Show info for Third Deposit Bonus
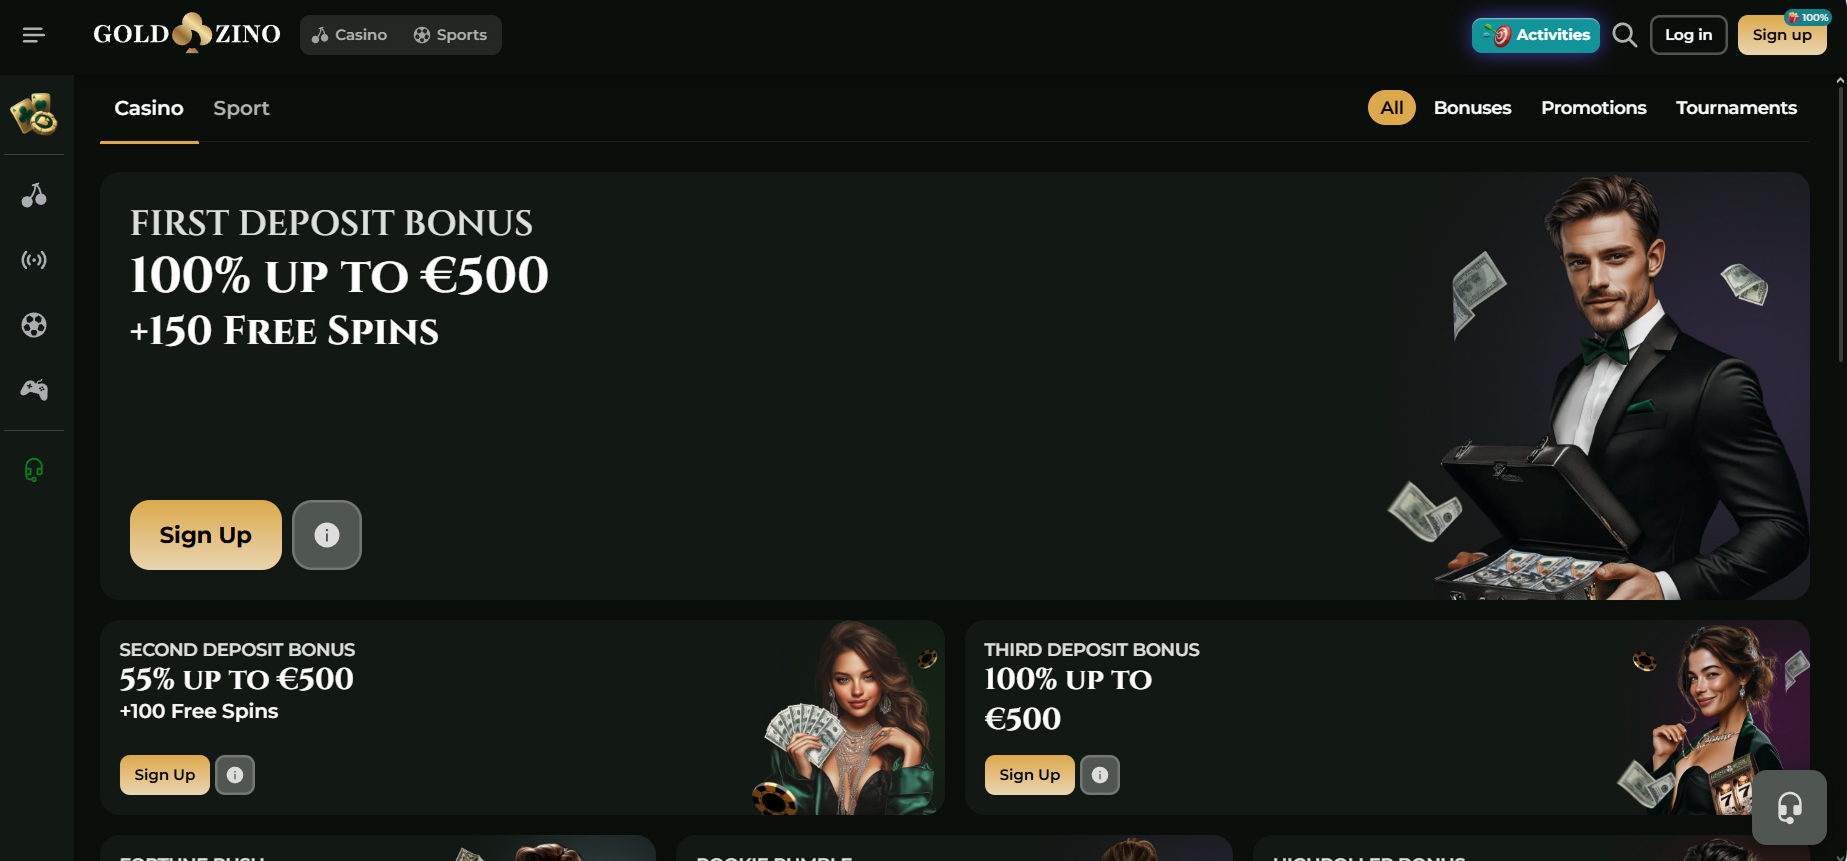The width and height of the screenshot is (1847, 861). point(1100,775)
